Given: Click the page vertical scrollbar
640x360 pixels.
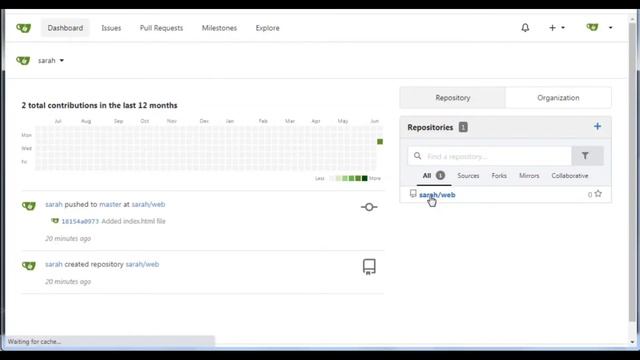Looking at the screenshot, I should pyautogui.click(x=632, y=171).
